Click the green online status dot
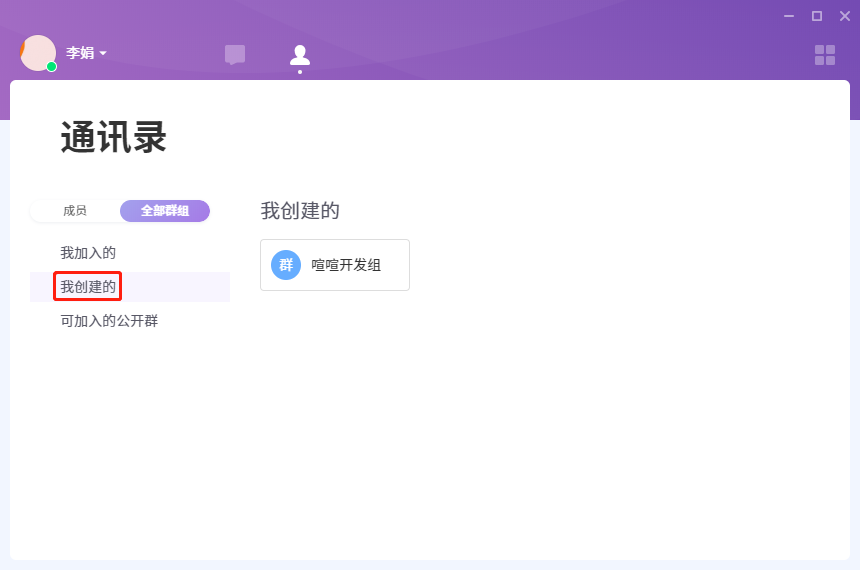The image size is (860, 570). pos(51,67)
